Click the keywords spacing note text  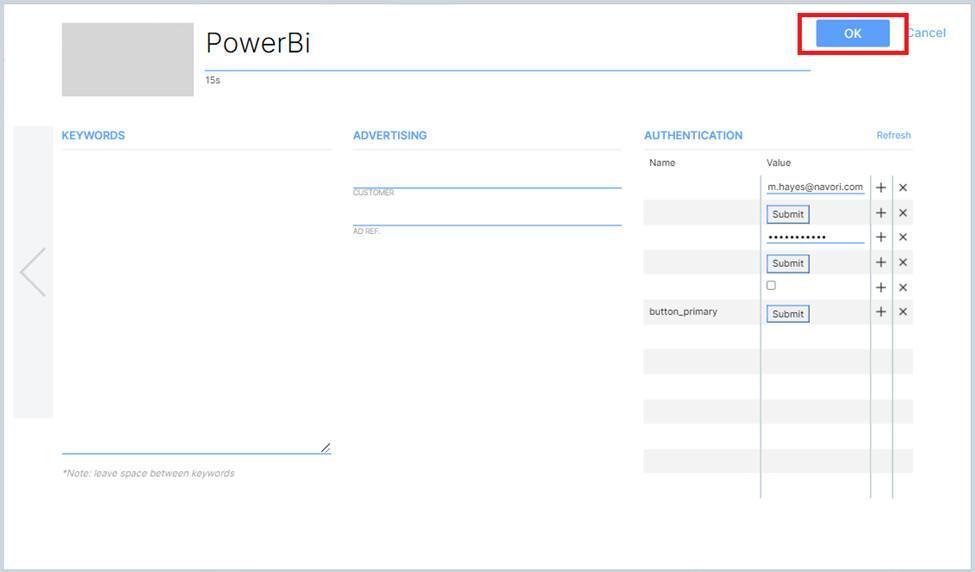(149, 473)
